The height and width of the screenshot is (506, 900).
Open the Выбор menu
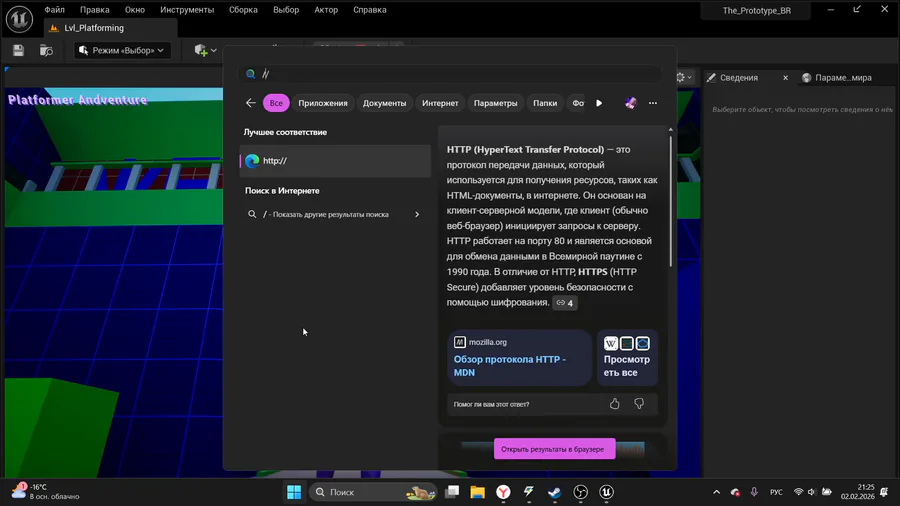[286, 10]
